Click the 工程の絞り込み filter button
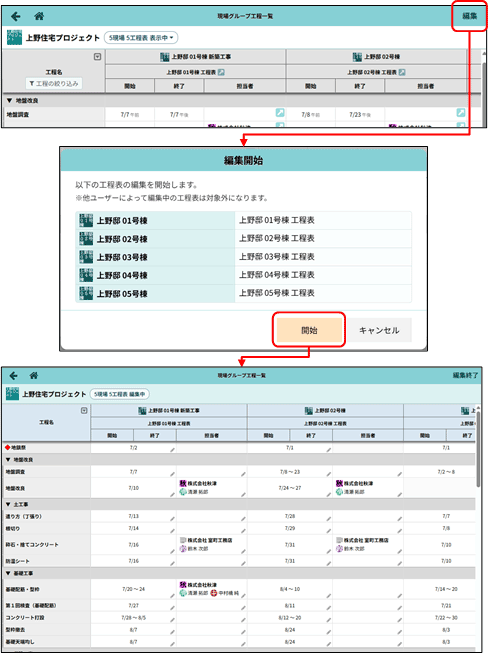Screen dimensions: 488x653 pyautogui.click(x=54, y=84)
